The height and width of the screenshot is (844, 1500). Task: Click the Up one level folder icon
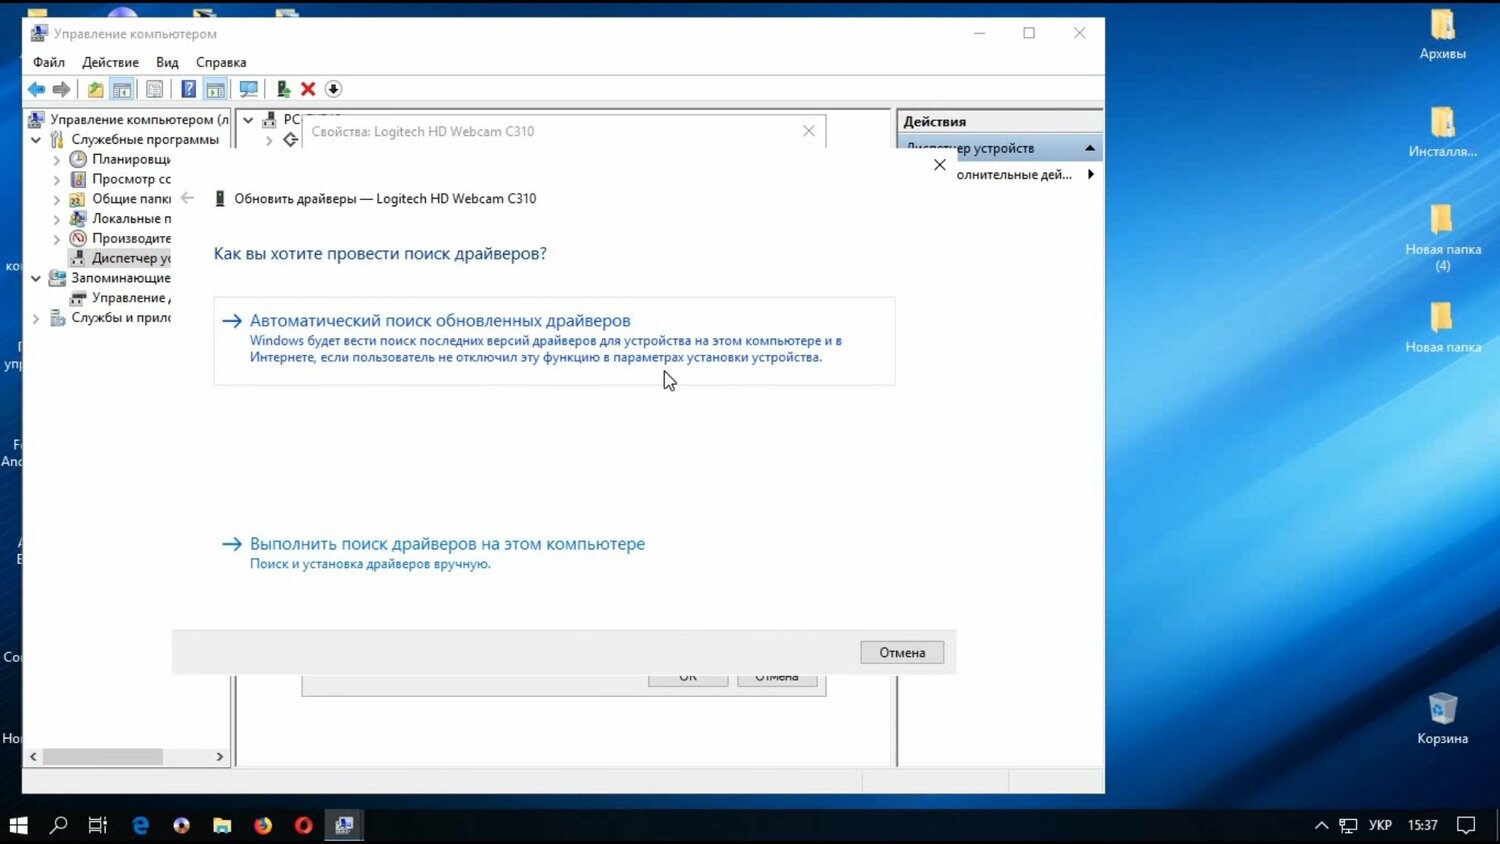(x=95, y=89)
